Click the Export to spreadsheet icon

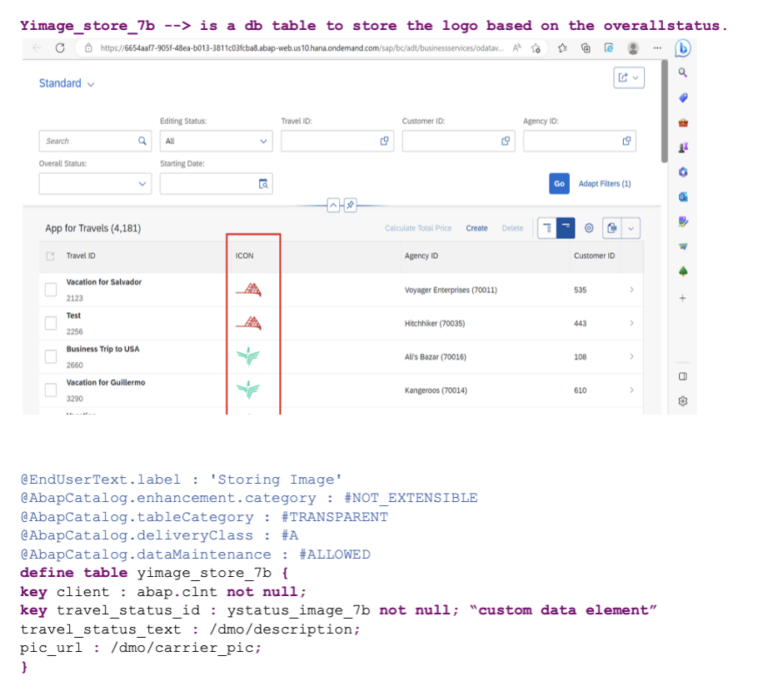[613, 228]
